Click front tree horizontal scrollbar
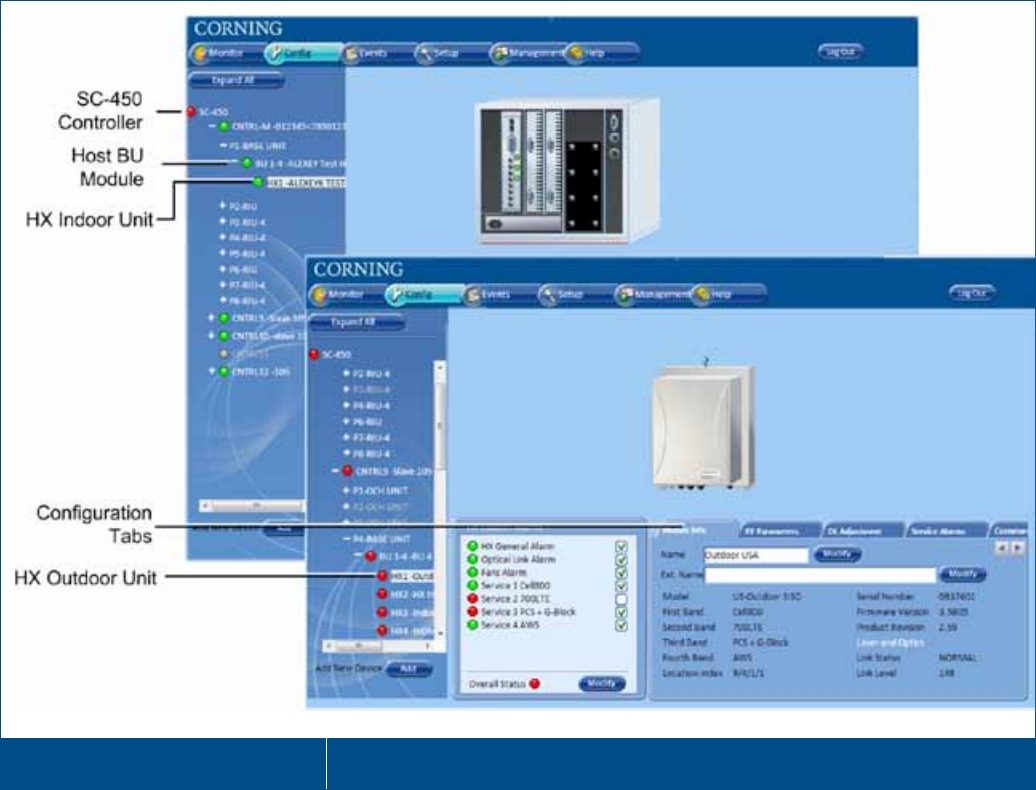This screenshot has height=790, width=1036. (x=380, y=645)
